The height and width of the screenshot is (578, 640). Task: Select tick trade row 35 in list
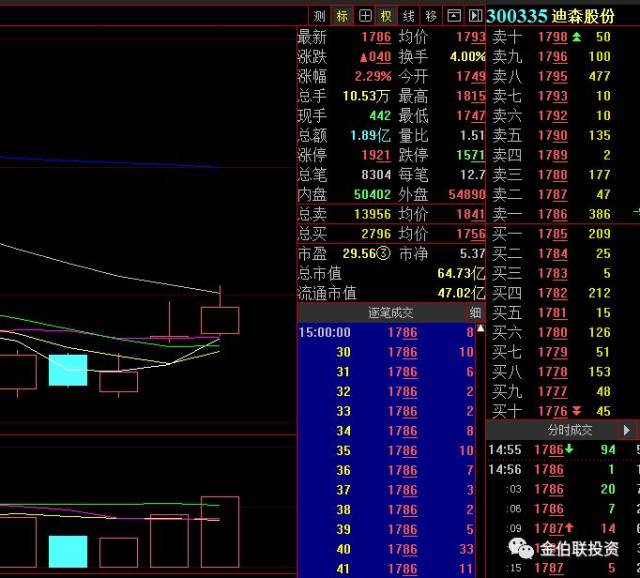click(x=387, y=451)
